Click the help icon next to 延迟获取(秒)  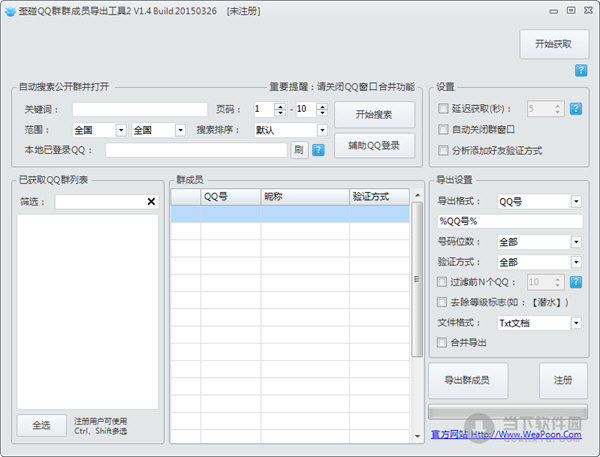[x=576, y=109]
